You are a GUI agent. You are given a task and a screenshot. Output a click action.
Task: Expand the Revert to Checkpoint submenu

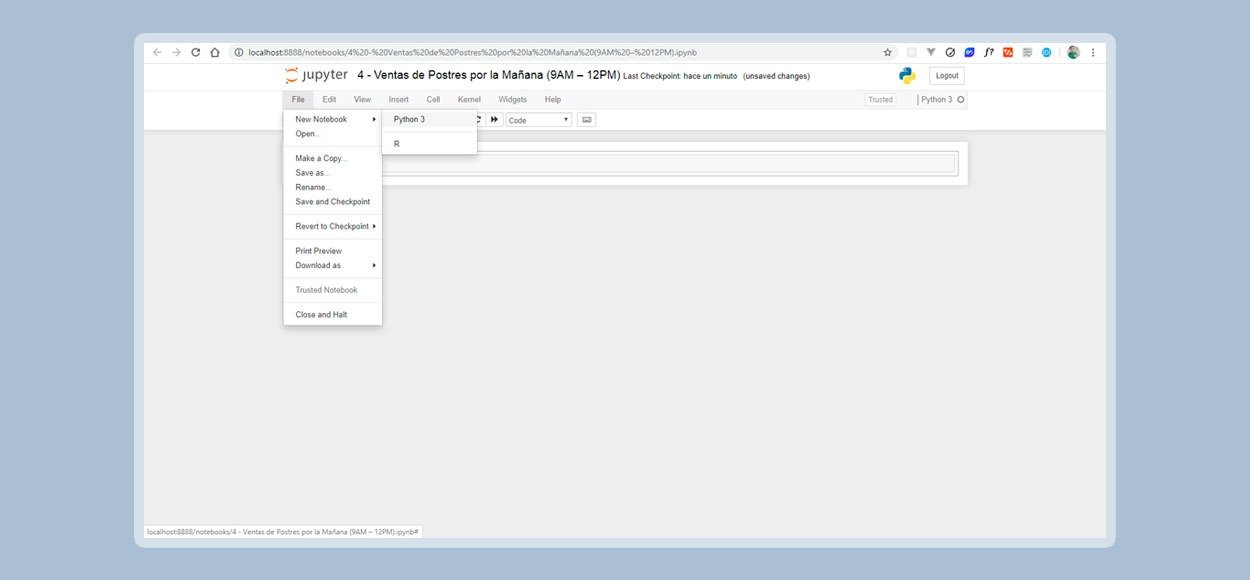point(335,226)
